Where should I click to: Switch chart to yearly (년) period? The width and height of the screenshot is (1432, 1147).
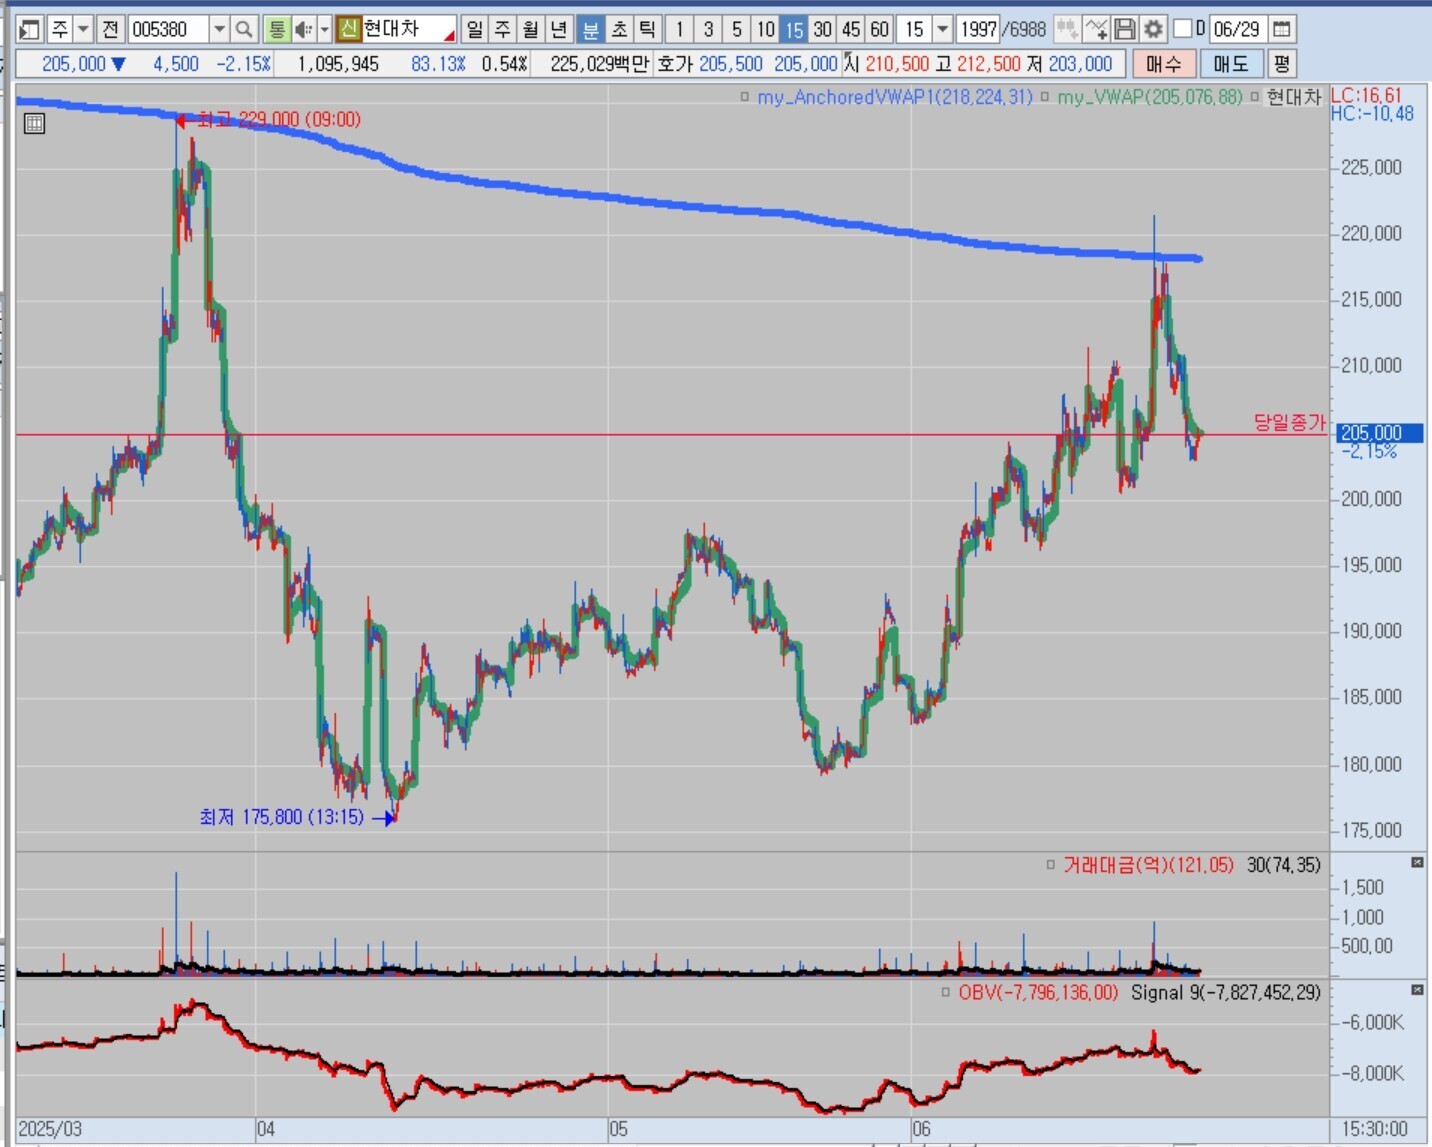[x=560, y=29]
